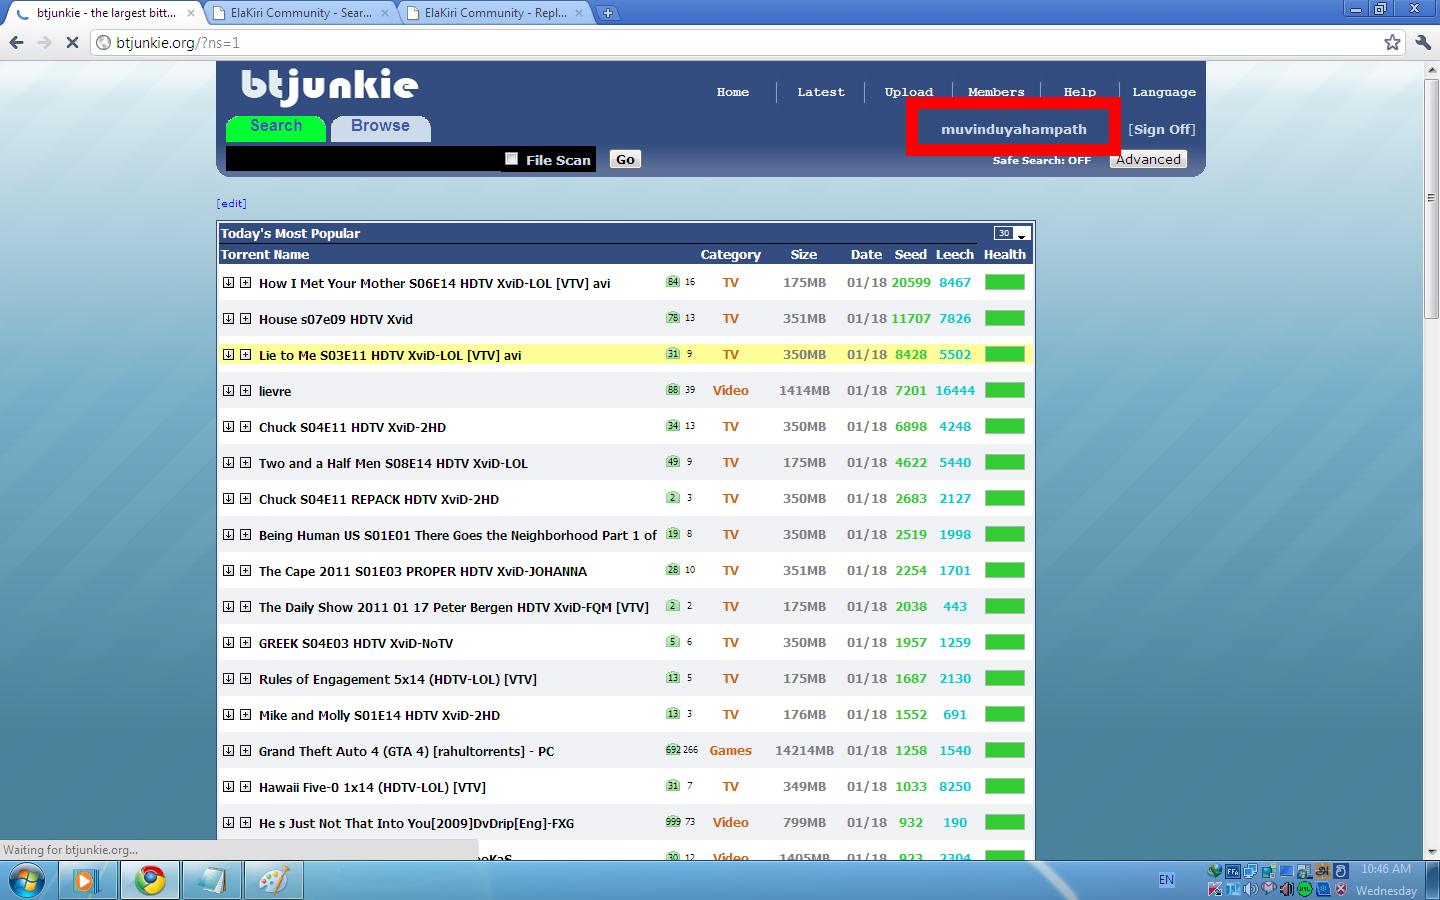Select the green Search tab

pos(276,127)
